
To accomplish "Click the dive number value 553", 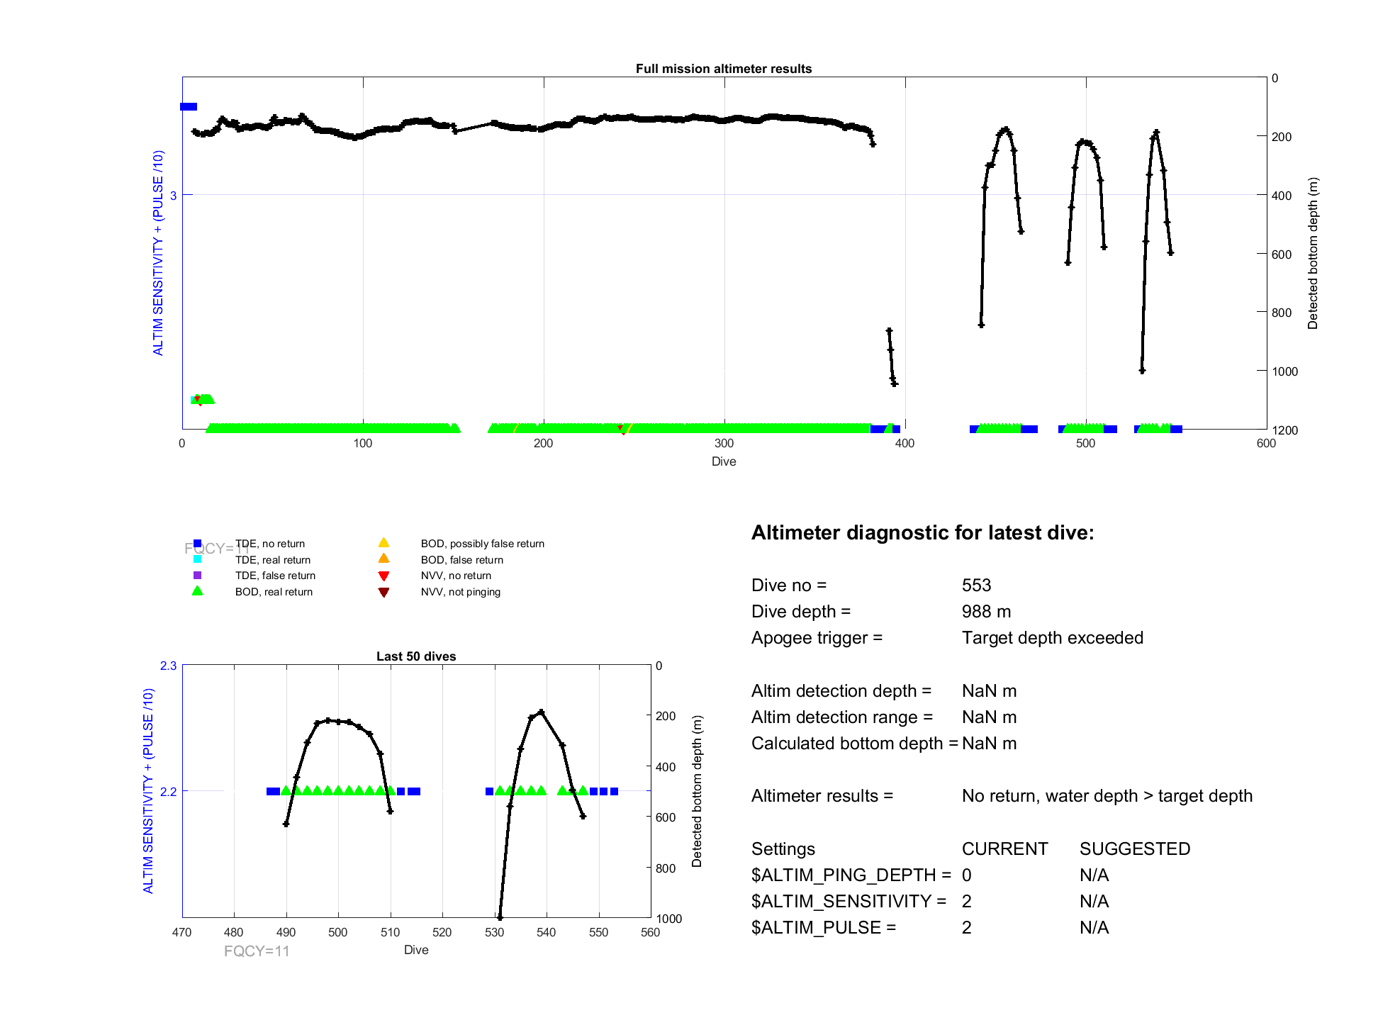I will [976, 585].
